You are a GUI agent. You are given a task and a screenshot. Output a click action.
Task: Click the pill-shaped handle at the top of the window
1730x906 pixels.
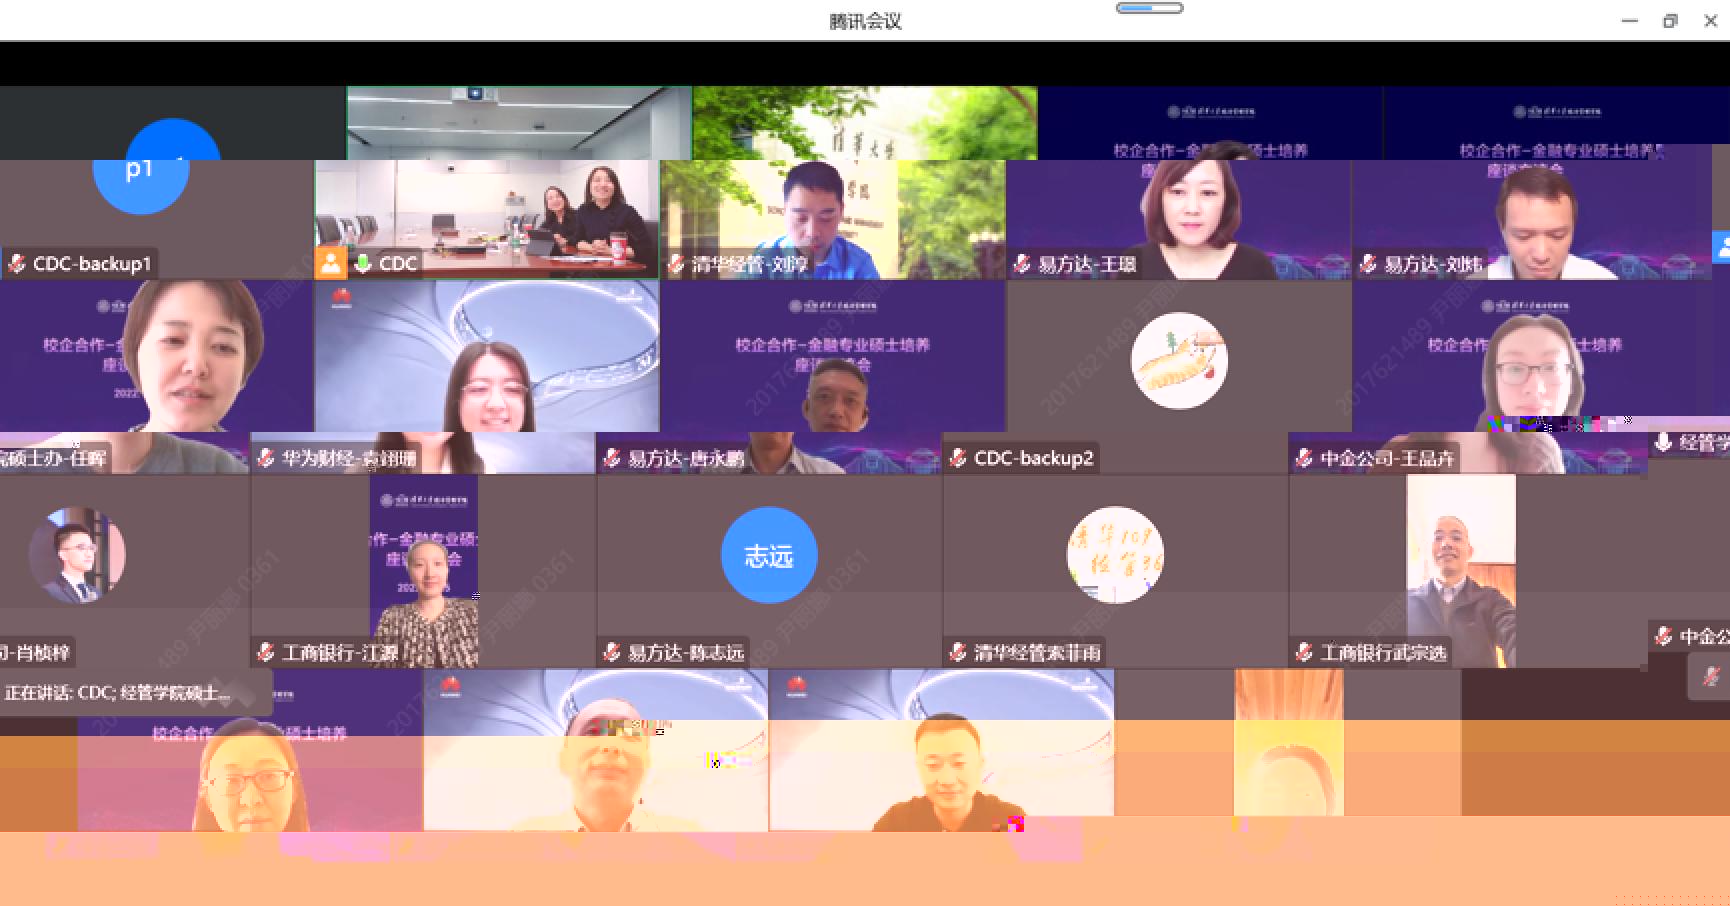click(1149, 8)
